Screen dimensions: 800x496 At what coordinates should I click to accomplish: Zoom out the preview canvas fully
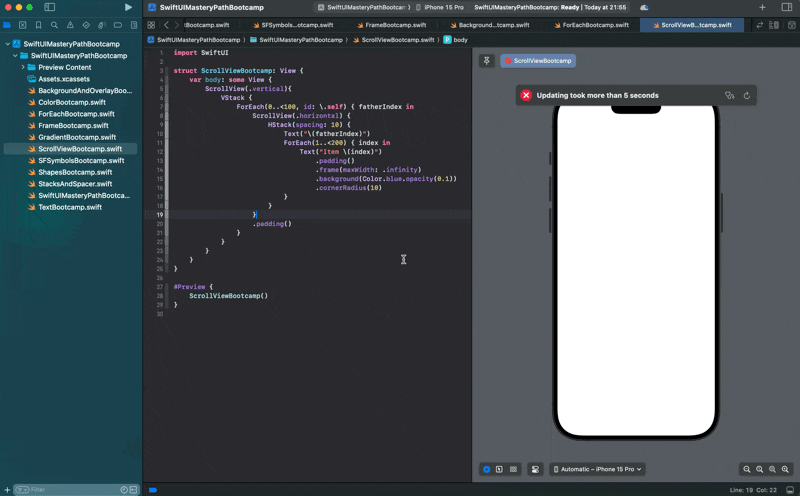(747, 469)
